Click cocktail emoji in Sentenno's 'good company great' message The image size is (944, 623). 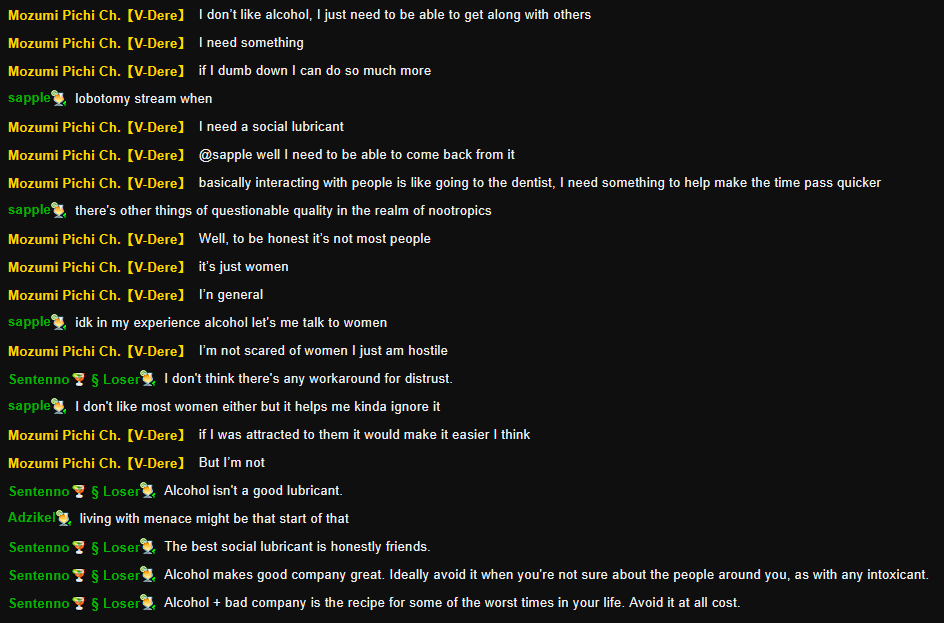pyautogui.click(x=78, y=574)
